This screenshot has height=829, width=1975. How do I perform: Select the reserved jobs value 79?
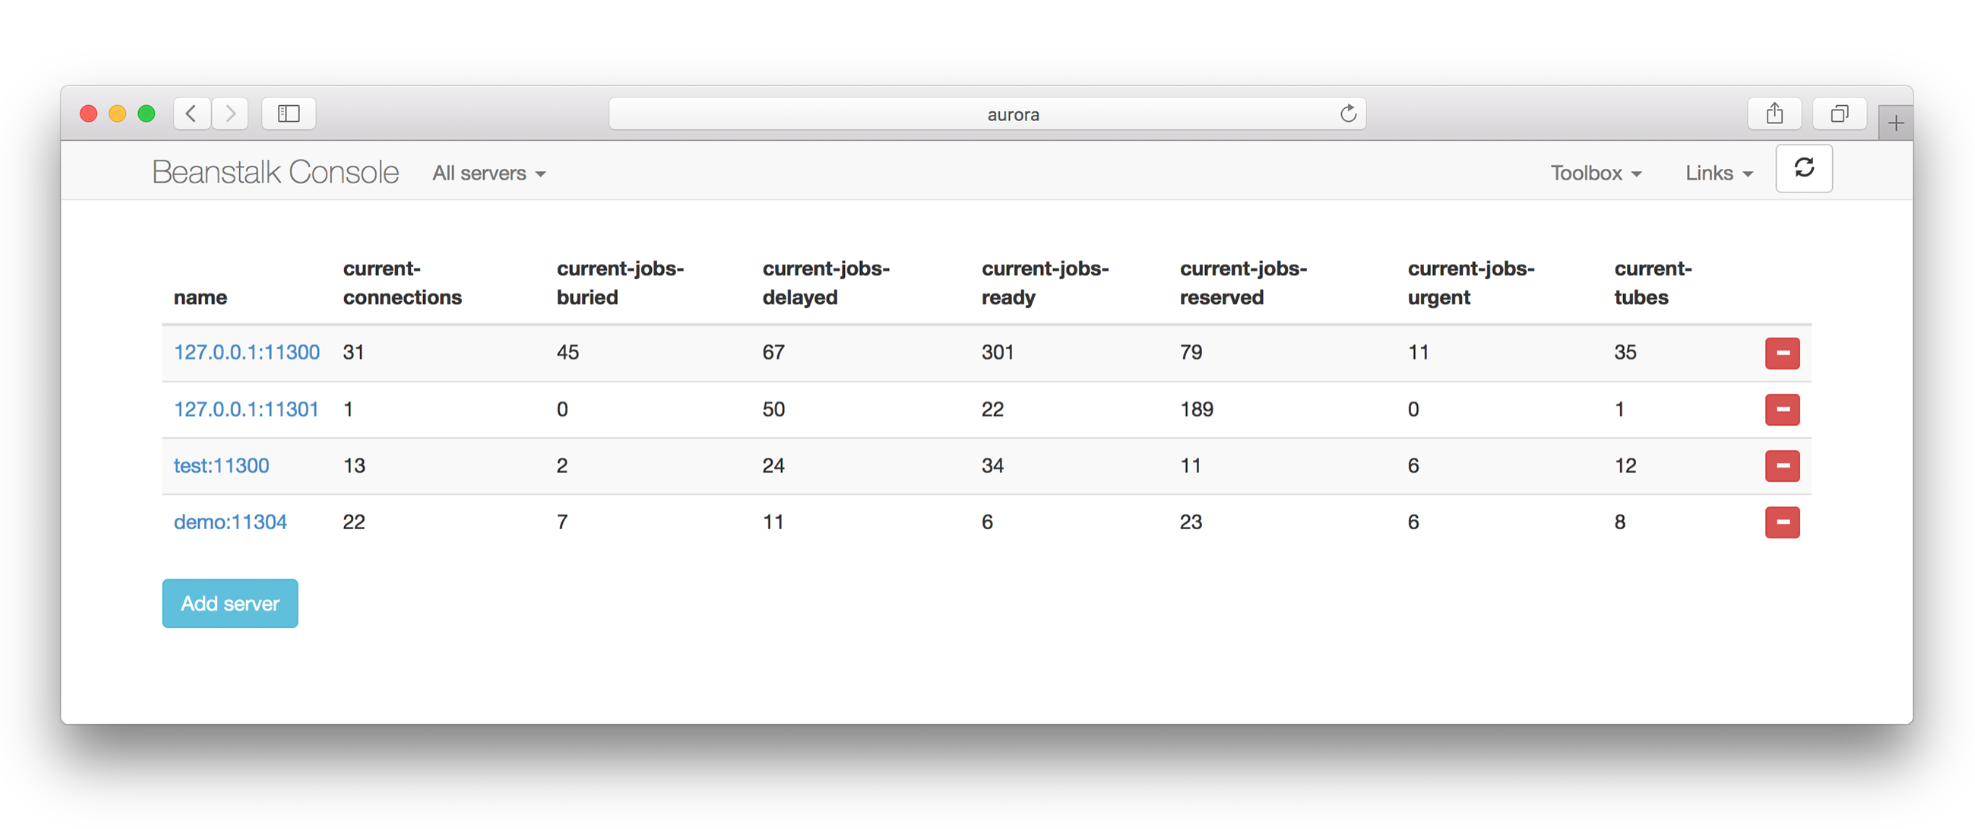click(x=1191, y=352)
